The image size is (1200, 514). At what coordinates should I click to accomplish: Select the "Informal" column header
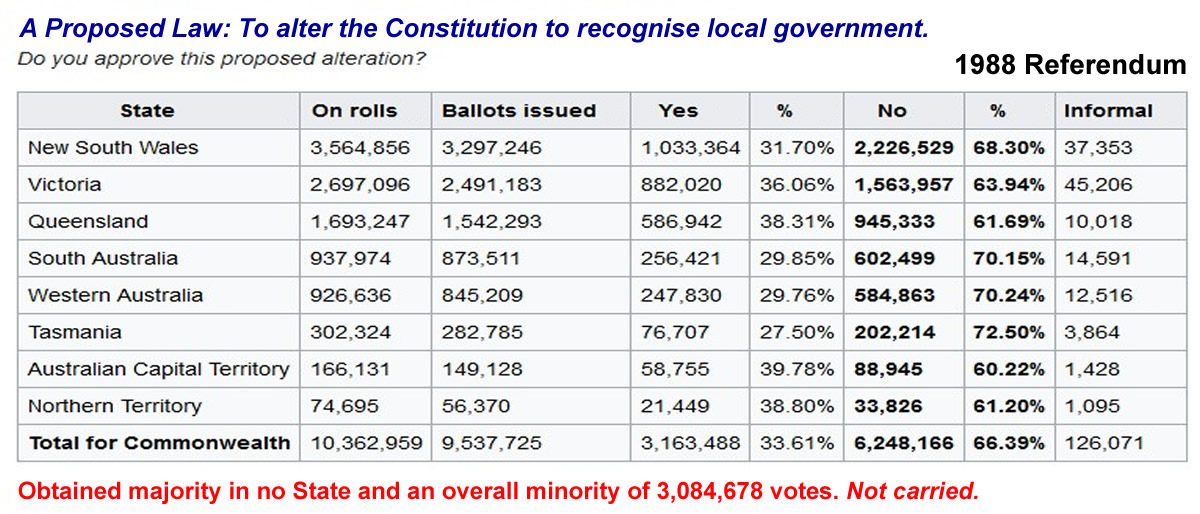coord(1108,111)
